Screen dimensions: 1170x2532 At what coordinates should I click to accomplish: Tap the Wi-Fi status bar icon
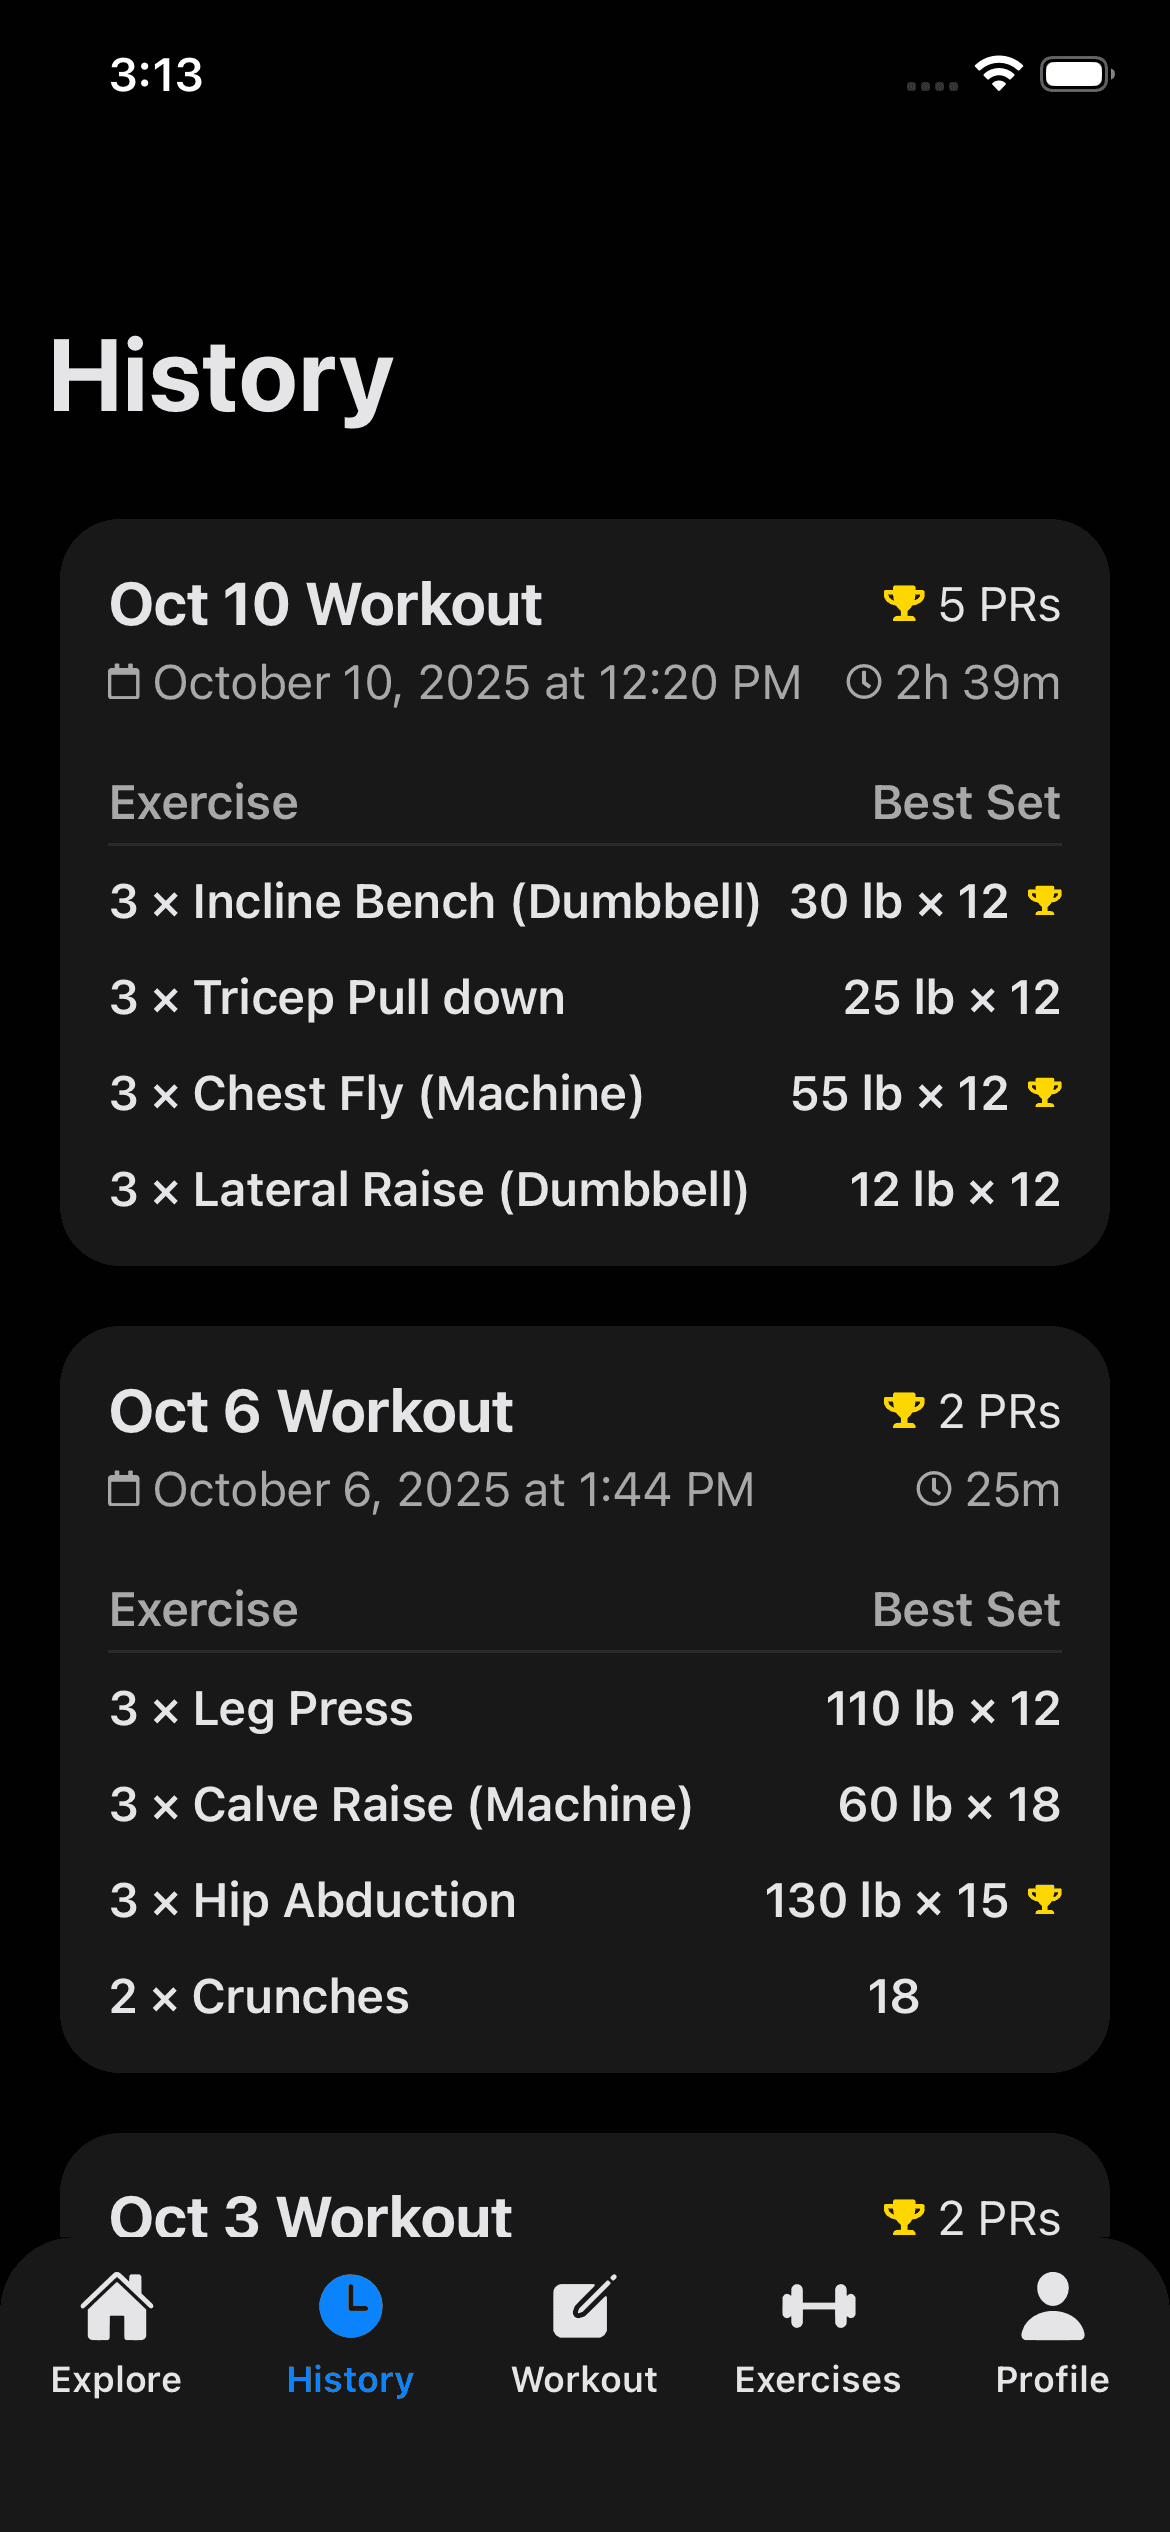click(998, 74)
